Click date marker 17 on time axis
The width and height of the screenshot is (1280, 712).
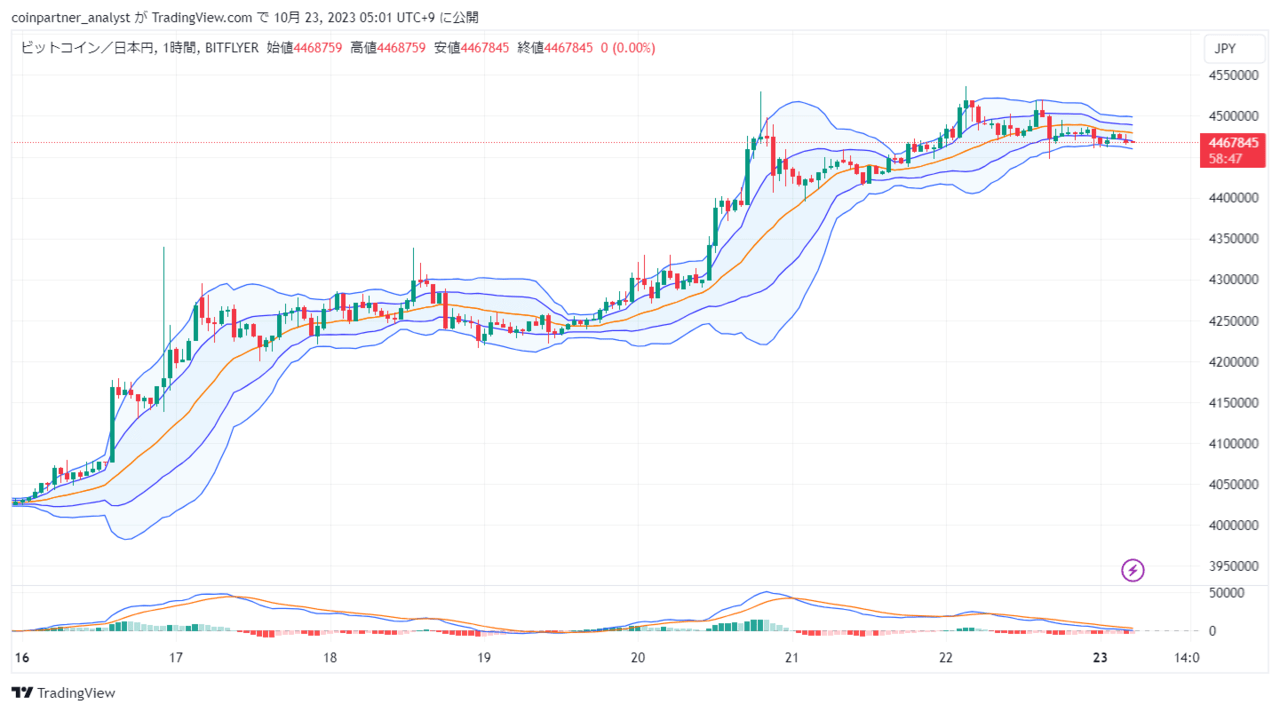click(176, 658)
